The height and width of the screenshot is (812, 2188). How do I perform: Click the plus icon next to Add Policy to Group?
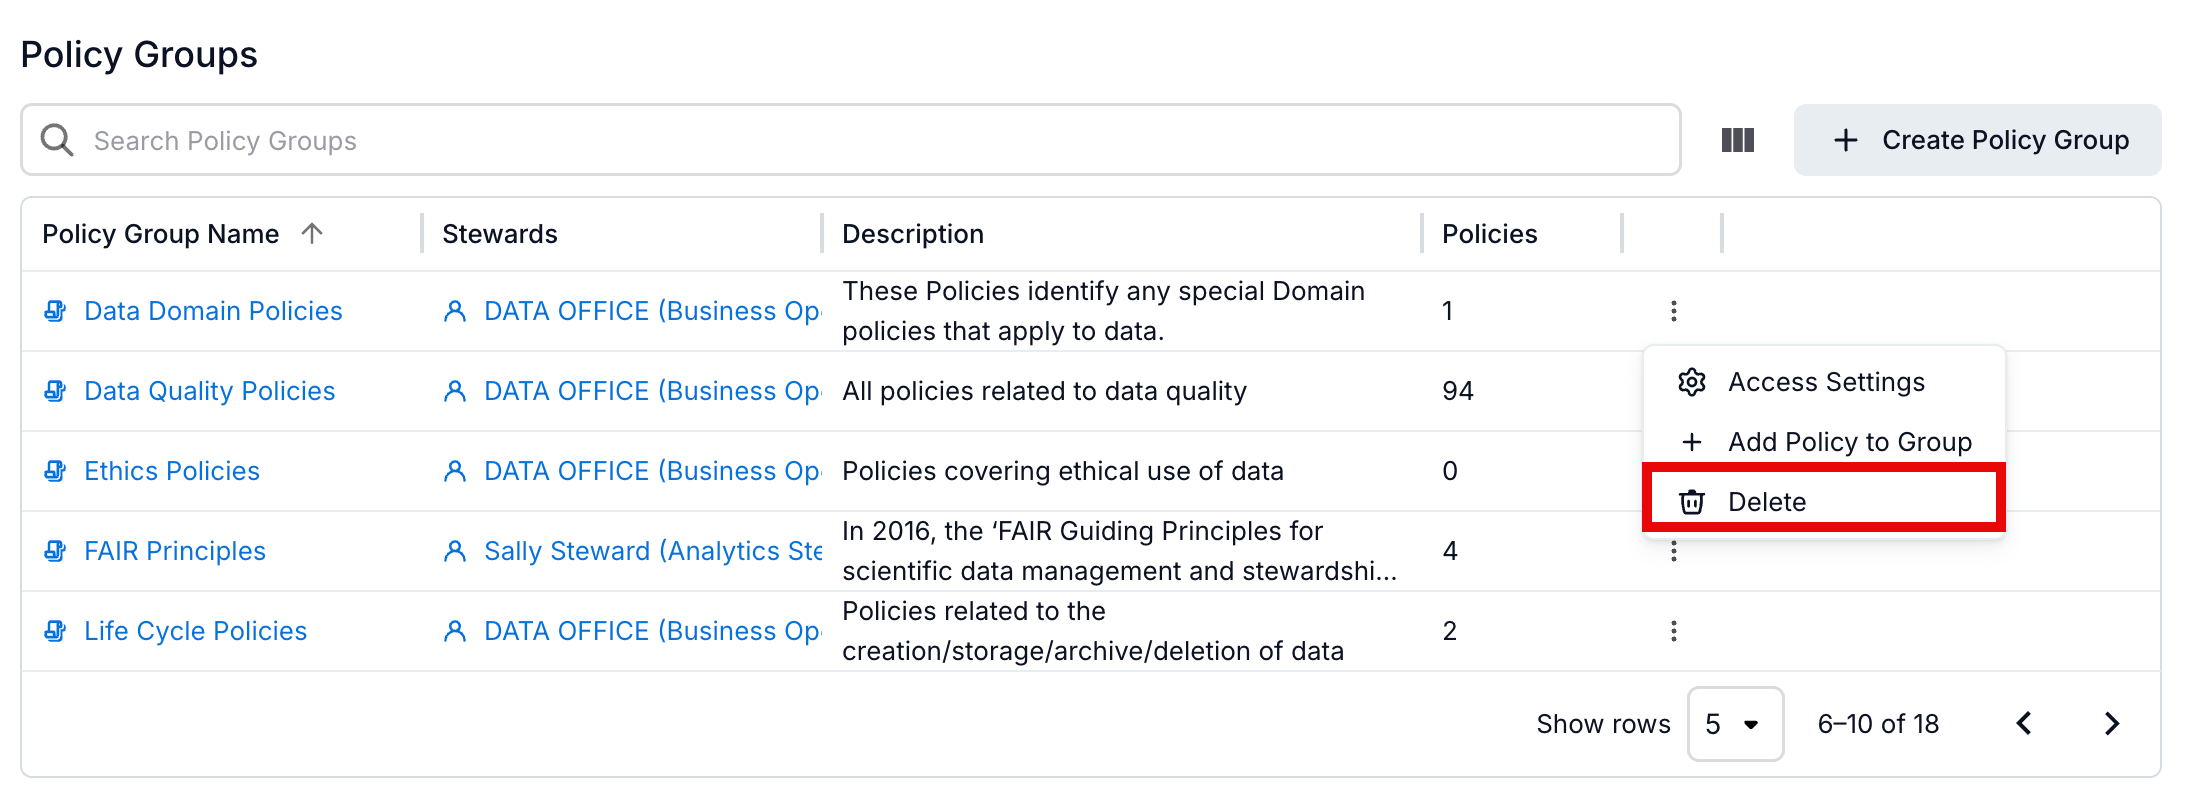[x=1692, y=441]
